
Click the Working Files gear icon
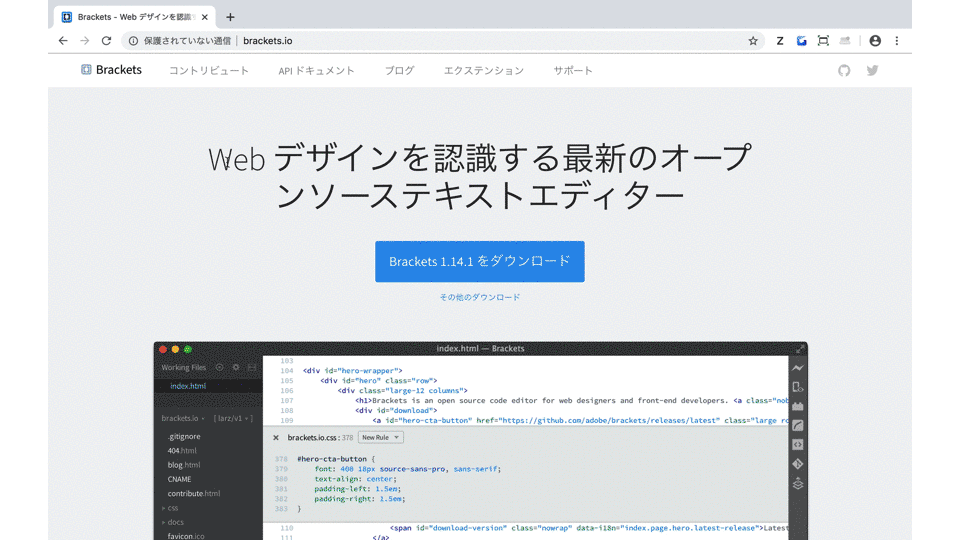[236, 367]
